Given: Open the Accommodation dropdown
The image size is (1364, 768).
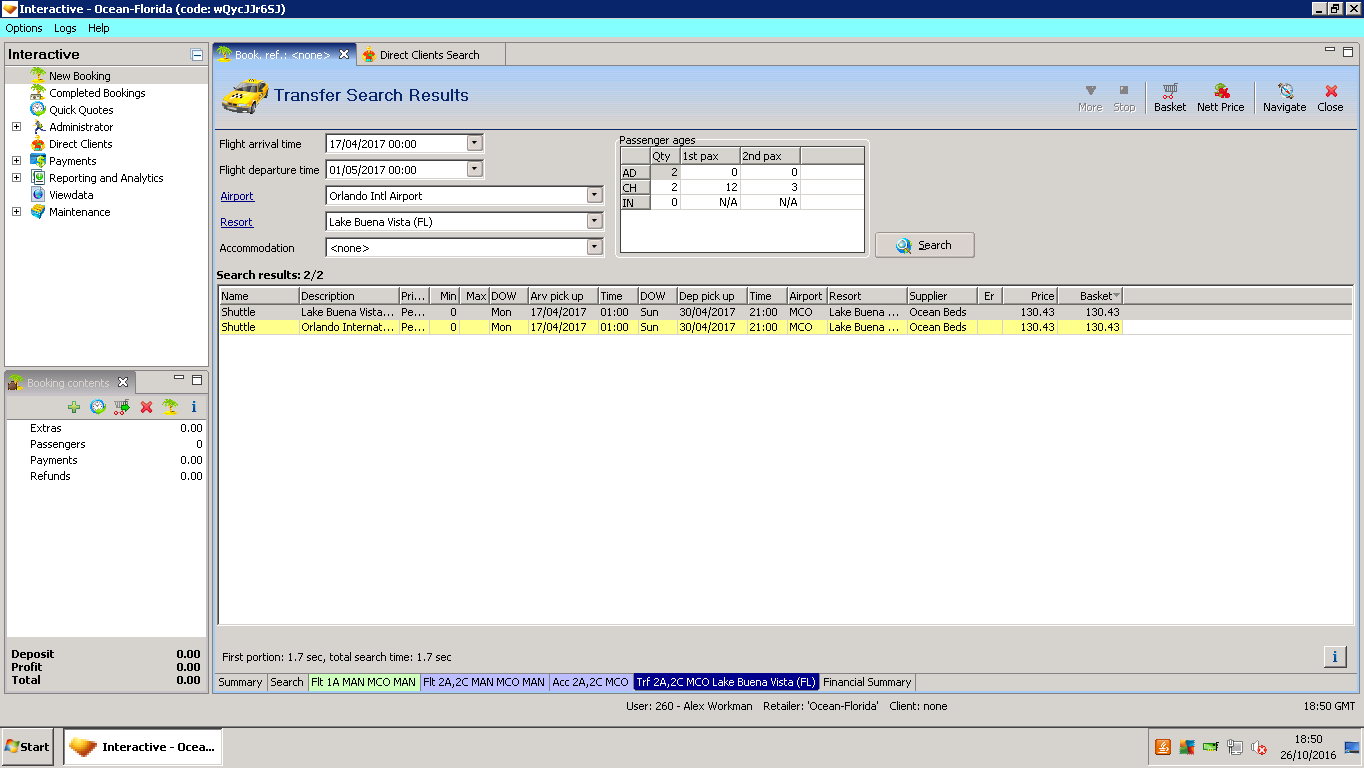Looking at the screenshot, I should pos(595,247).
